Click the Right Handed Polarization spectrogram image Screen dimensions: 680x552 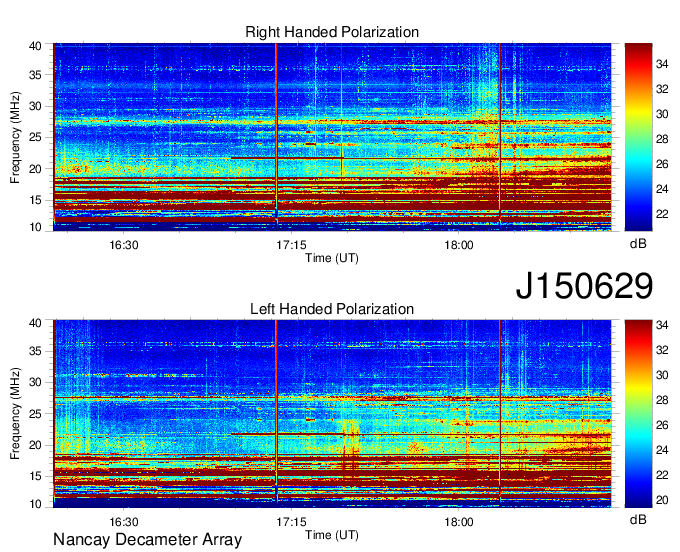click(x=332, y=137)
